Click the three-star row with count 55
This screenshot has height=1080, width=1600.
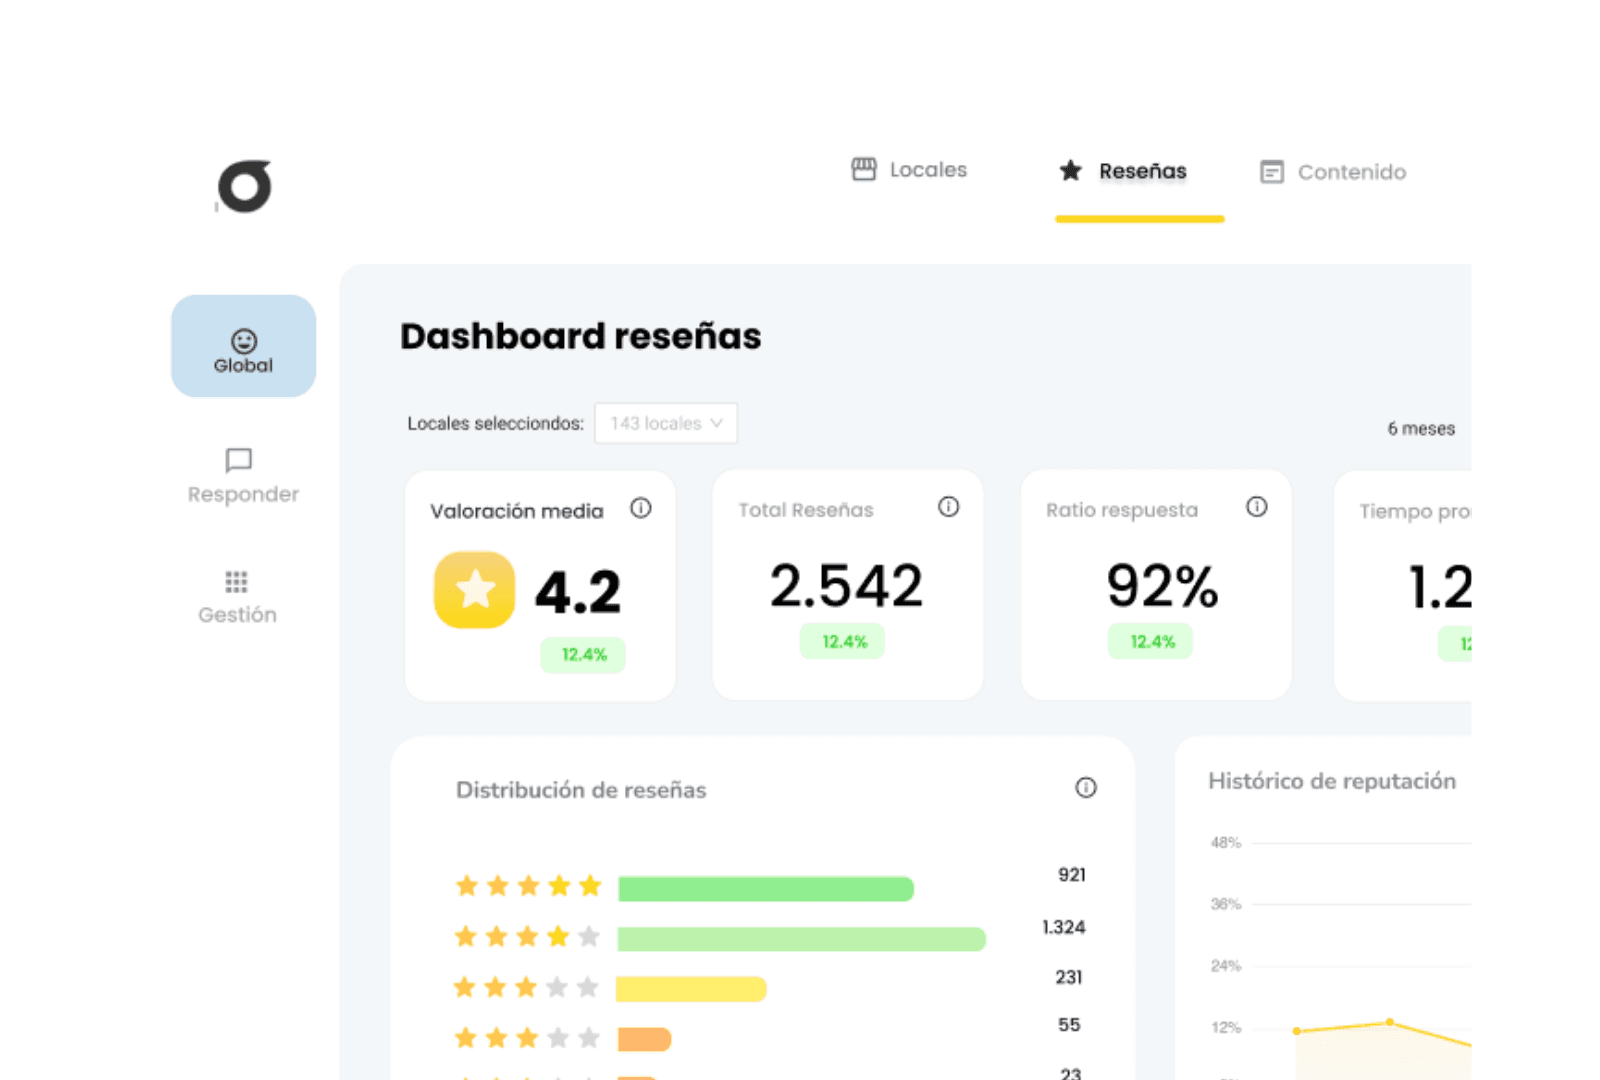pyautogui.click(x=527, y=1038)
